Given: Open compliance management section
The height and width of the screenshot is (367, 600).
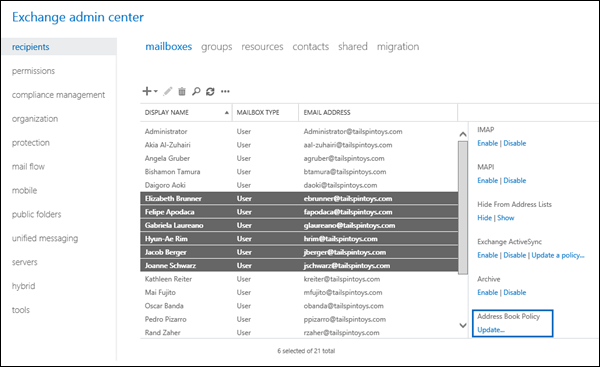Looking at the screenshot, I should pos(58,95).
